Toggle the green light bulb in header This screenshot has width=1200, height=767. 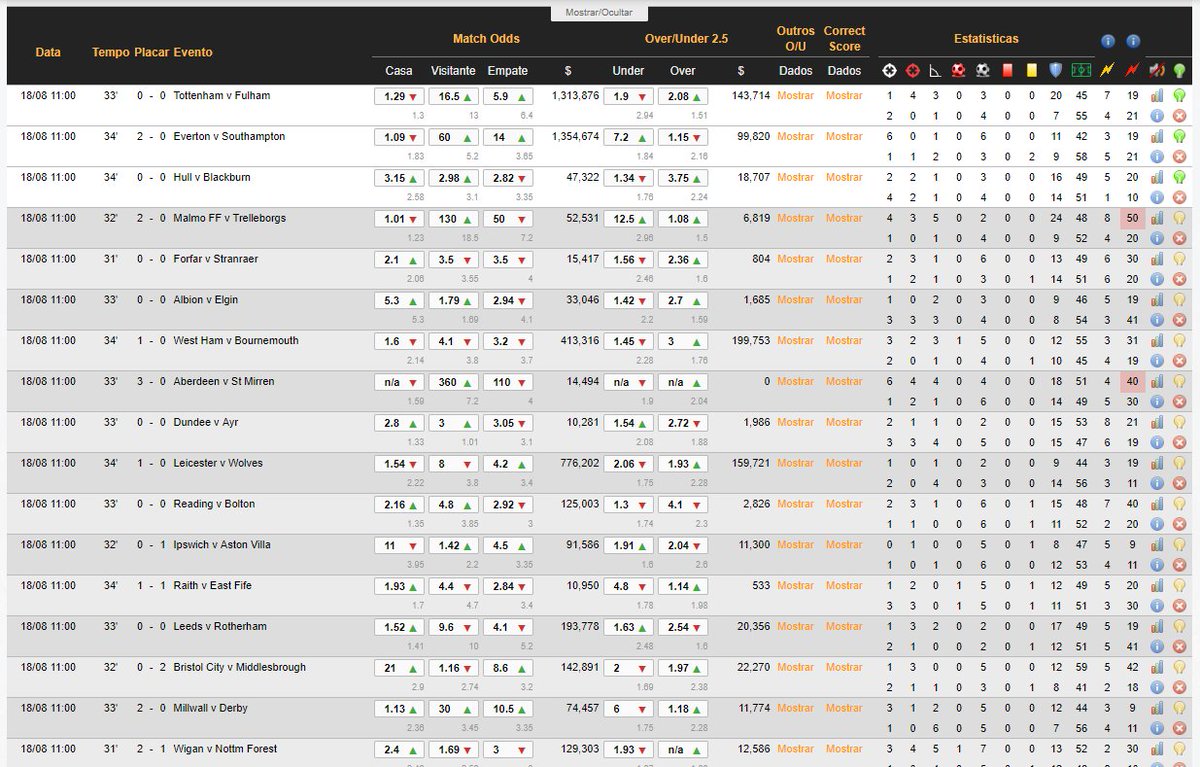1179,71
